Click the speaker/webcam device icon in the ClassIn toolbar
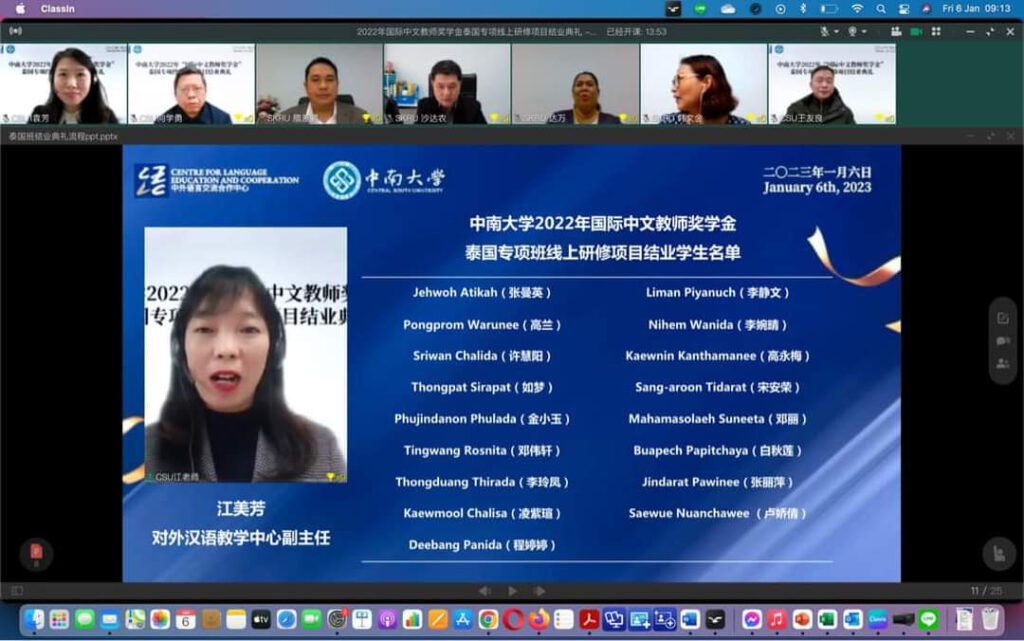This screenshot has width=1024, height=641. tap(852, 31)
